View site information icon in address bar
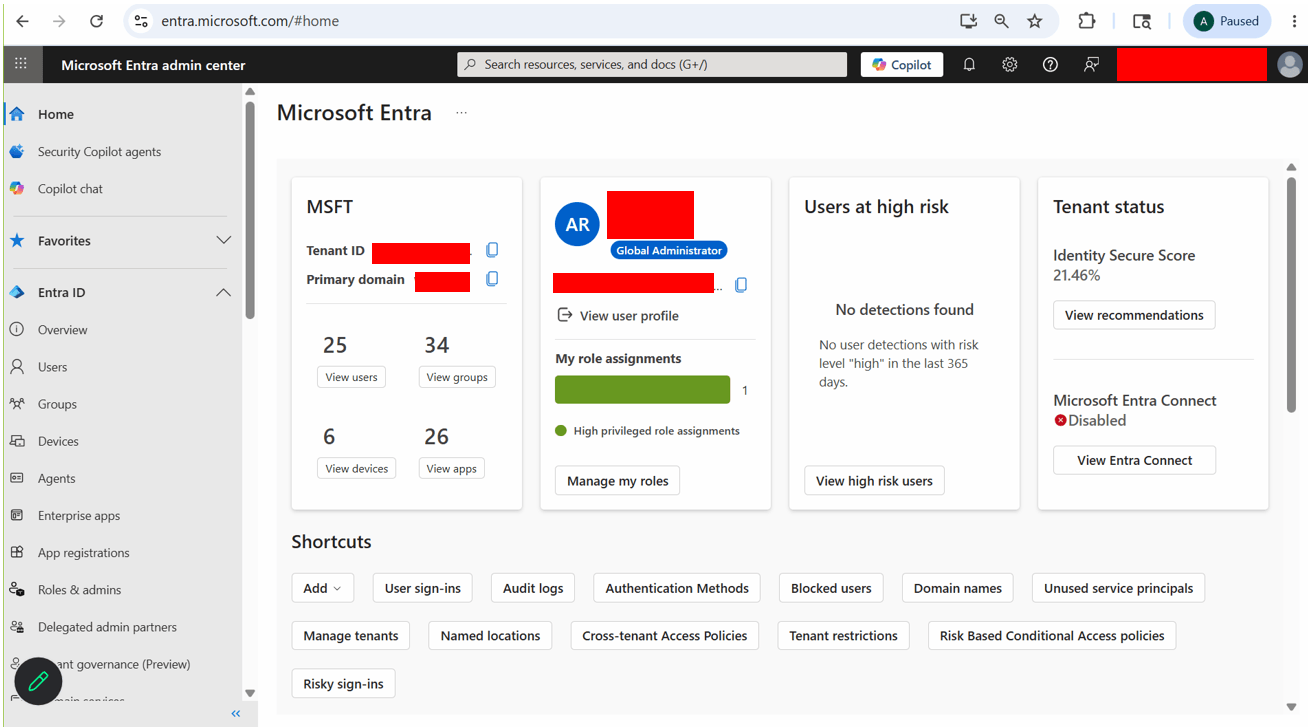1308x727 pixels. pos(141,21)
